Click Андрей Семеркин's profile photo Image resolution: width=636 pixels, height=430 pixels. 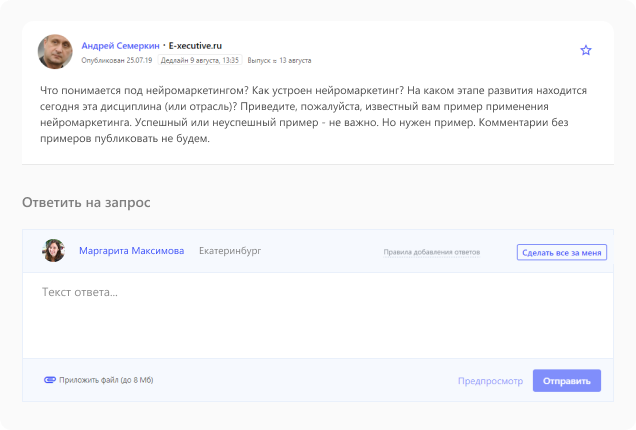pos(55,52)
